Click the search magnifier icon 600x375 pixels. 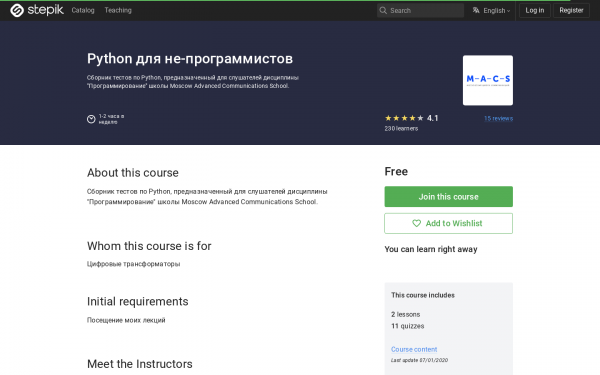pyautogui.click(x=383, y=10)
